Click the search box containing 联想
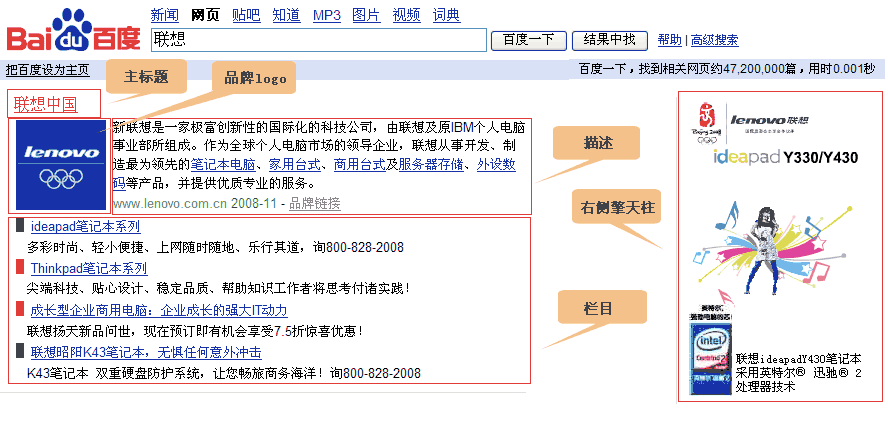 point(319,40)
